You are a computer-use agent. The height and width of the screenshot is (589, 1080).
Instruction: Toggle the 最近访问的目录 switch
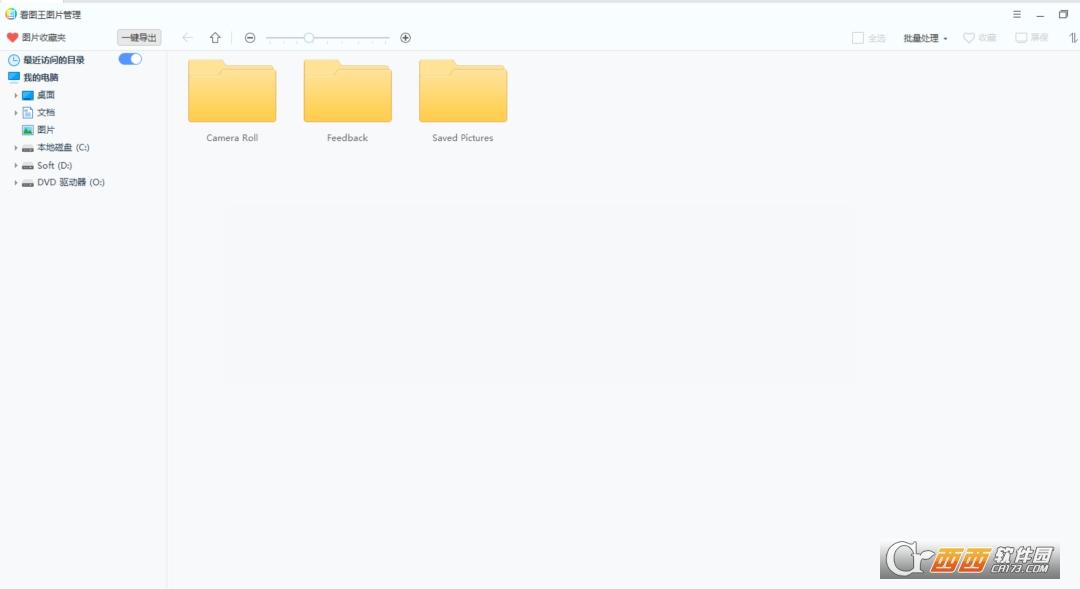tap(130, 59)
